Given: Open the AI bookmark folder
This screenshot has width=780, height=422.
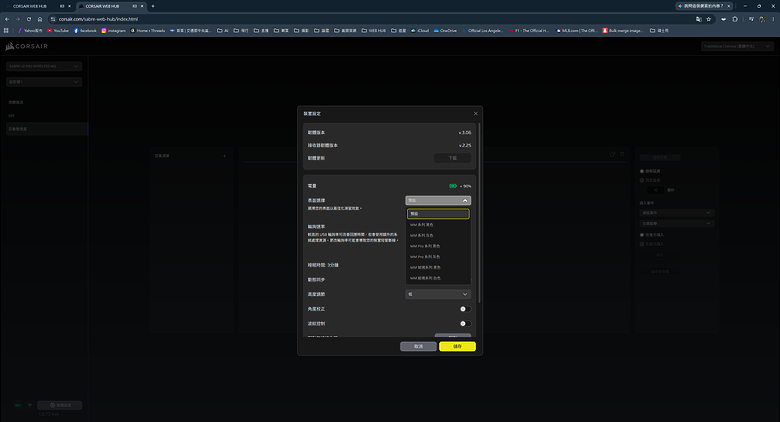Looking at the screenshot, I should [x=223, y=30].
